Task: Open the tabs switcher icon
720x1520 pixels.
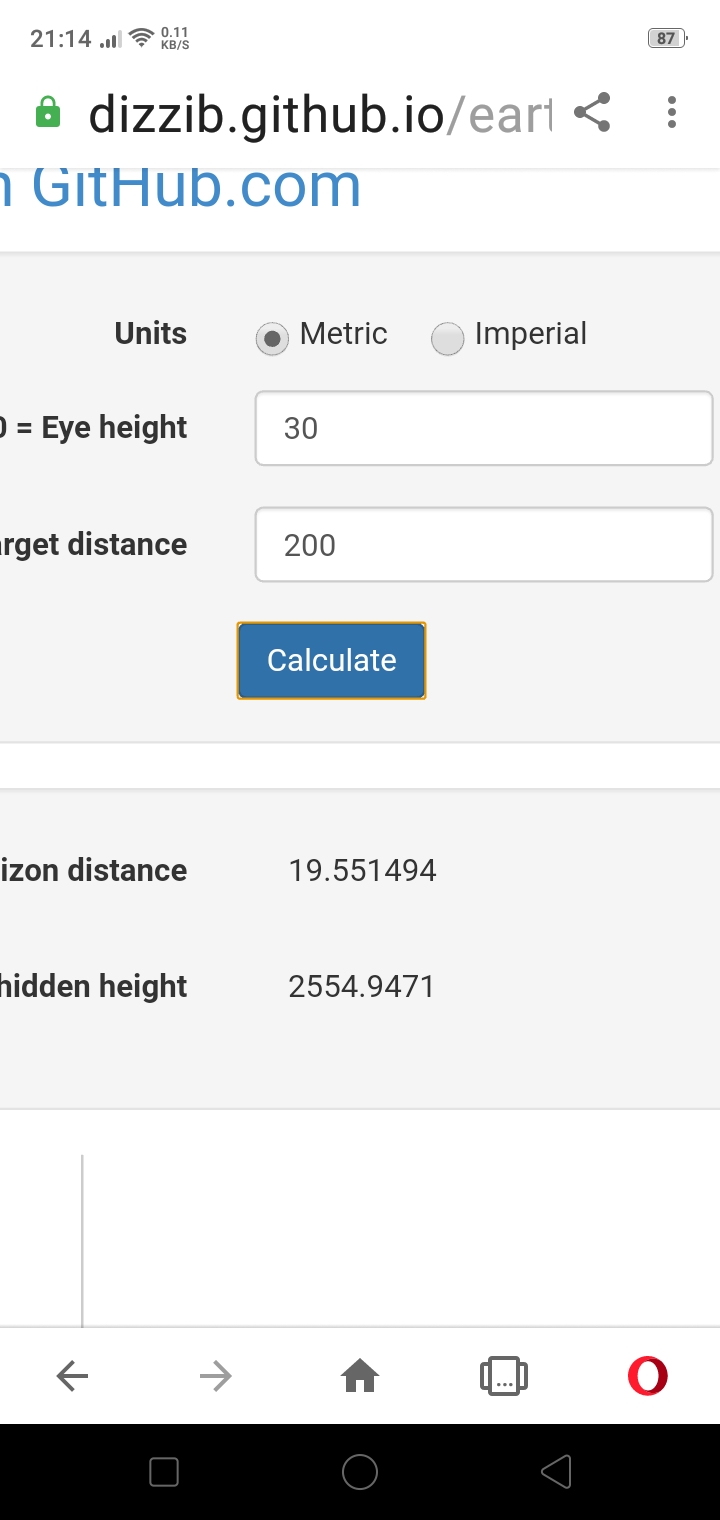Action: [x=504, y=1377]
